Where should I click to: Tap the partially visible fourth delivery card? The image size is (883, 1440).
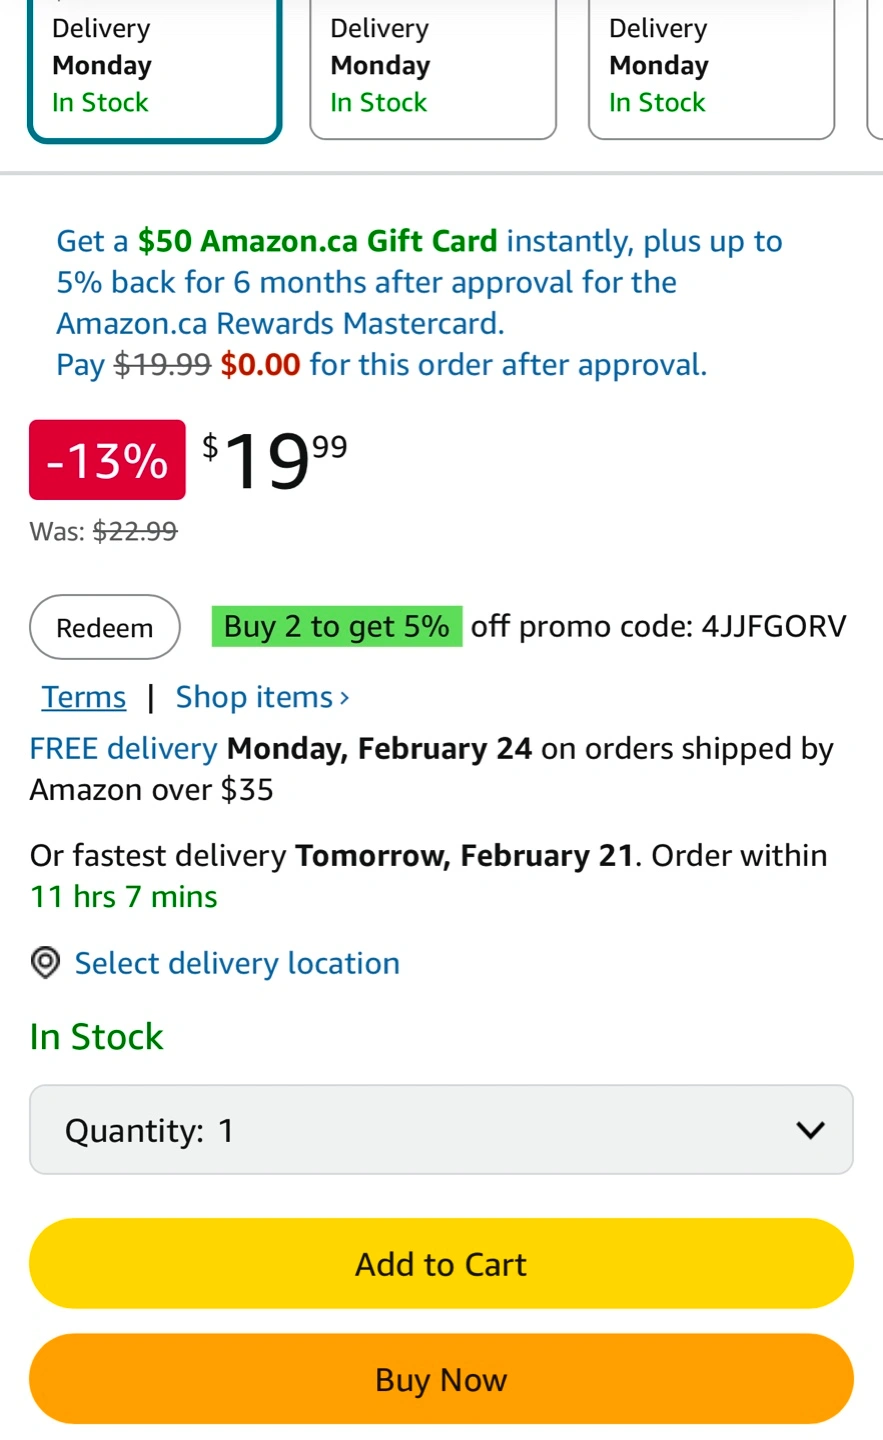875,68
